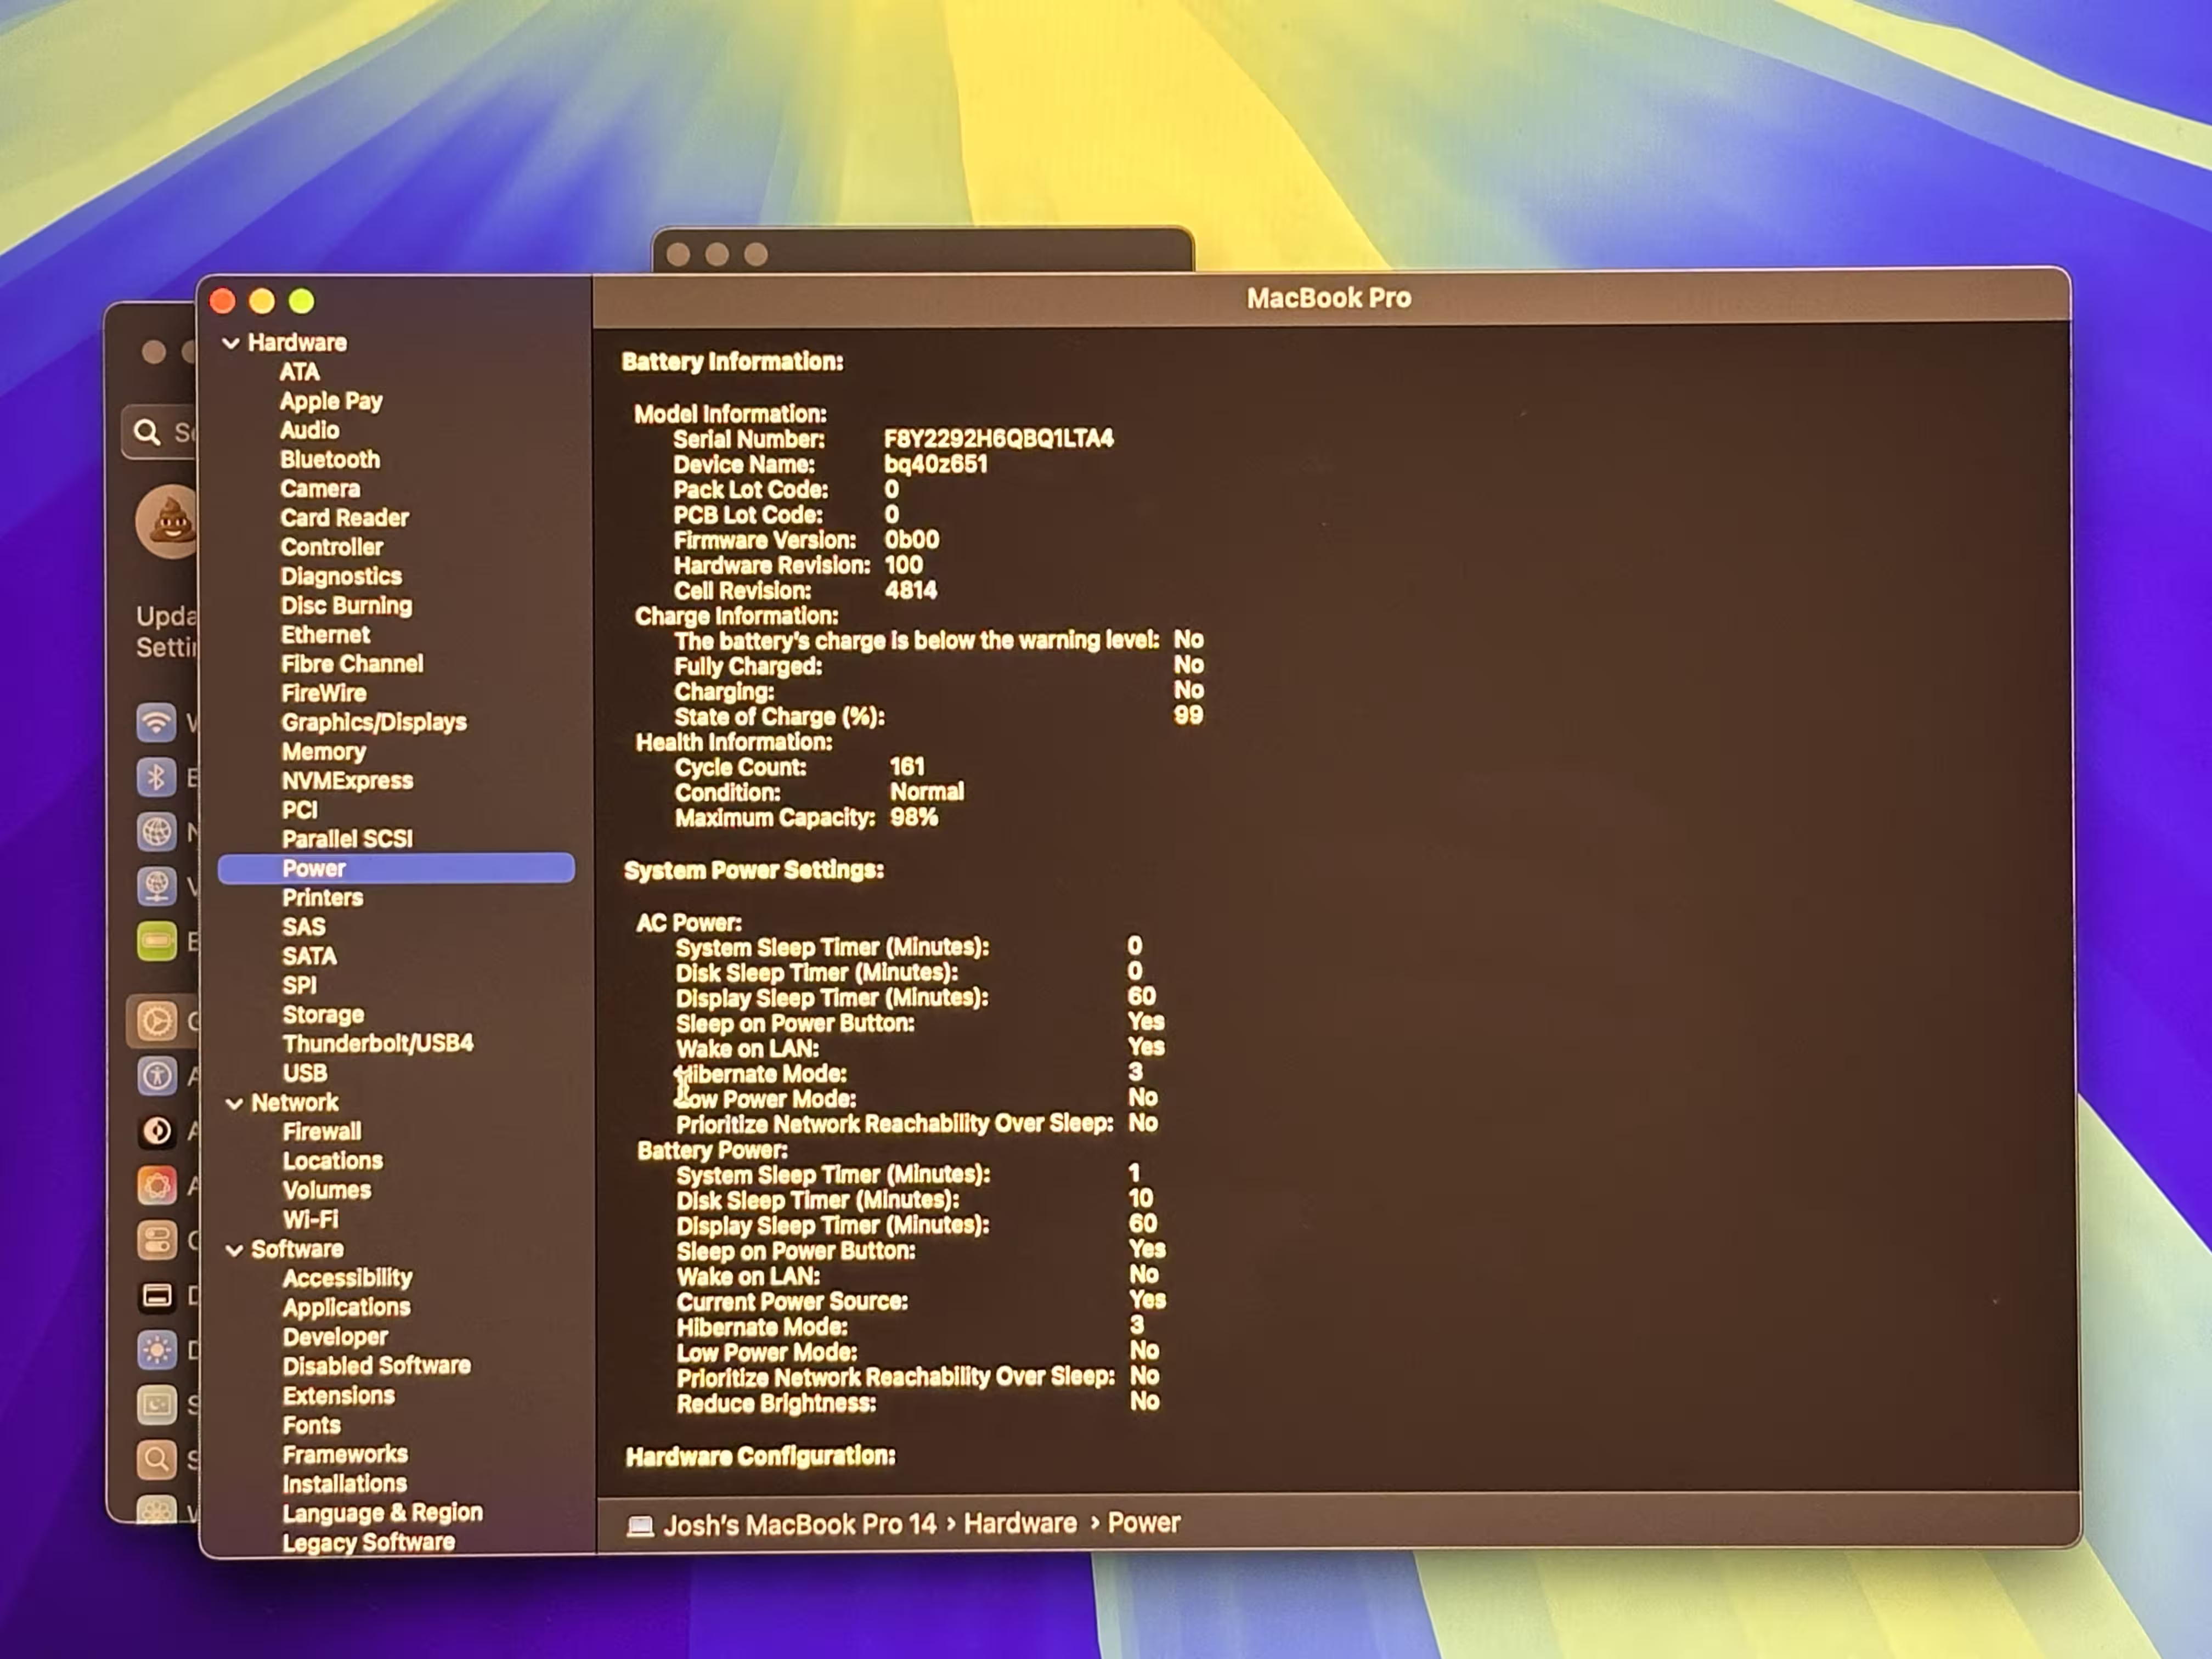Open the SAS hardware entry

303,927
